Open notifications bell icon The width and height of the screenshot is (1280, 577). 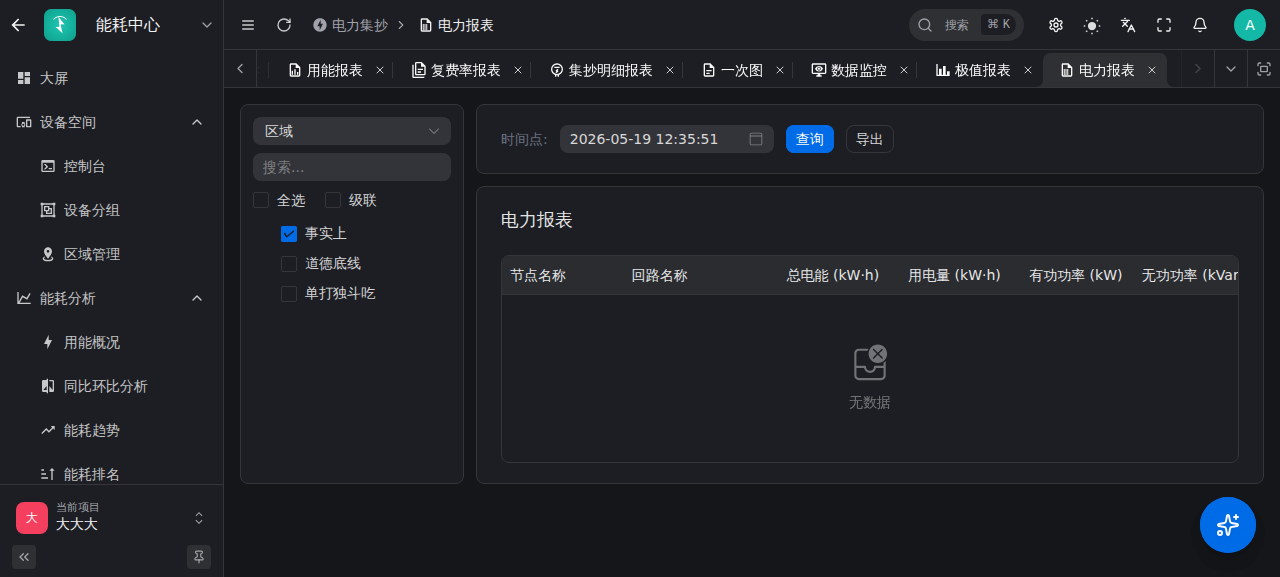(1200, 25)
